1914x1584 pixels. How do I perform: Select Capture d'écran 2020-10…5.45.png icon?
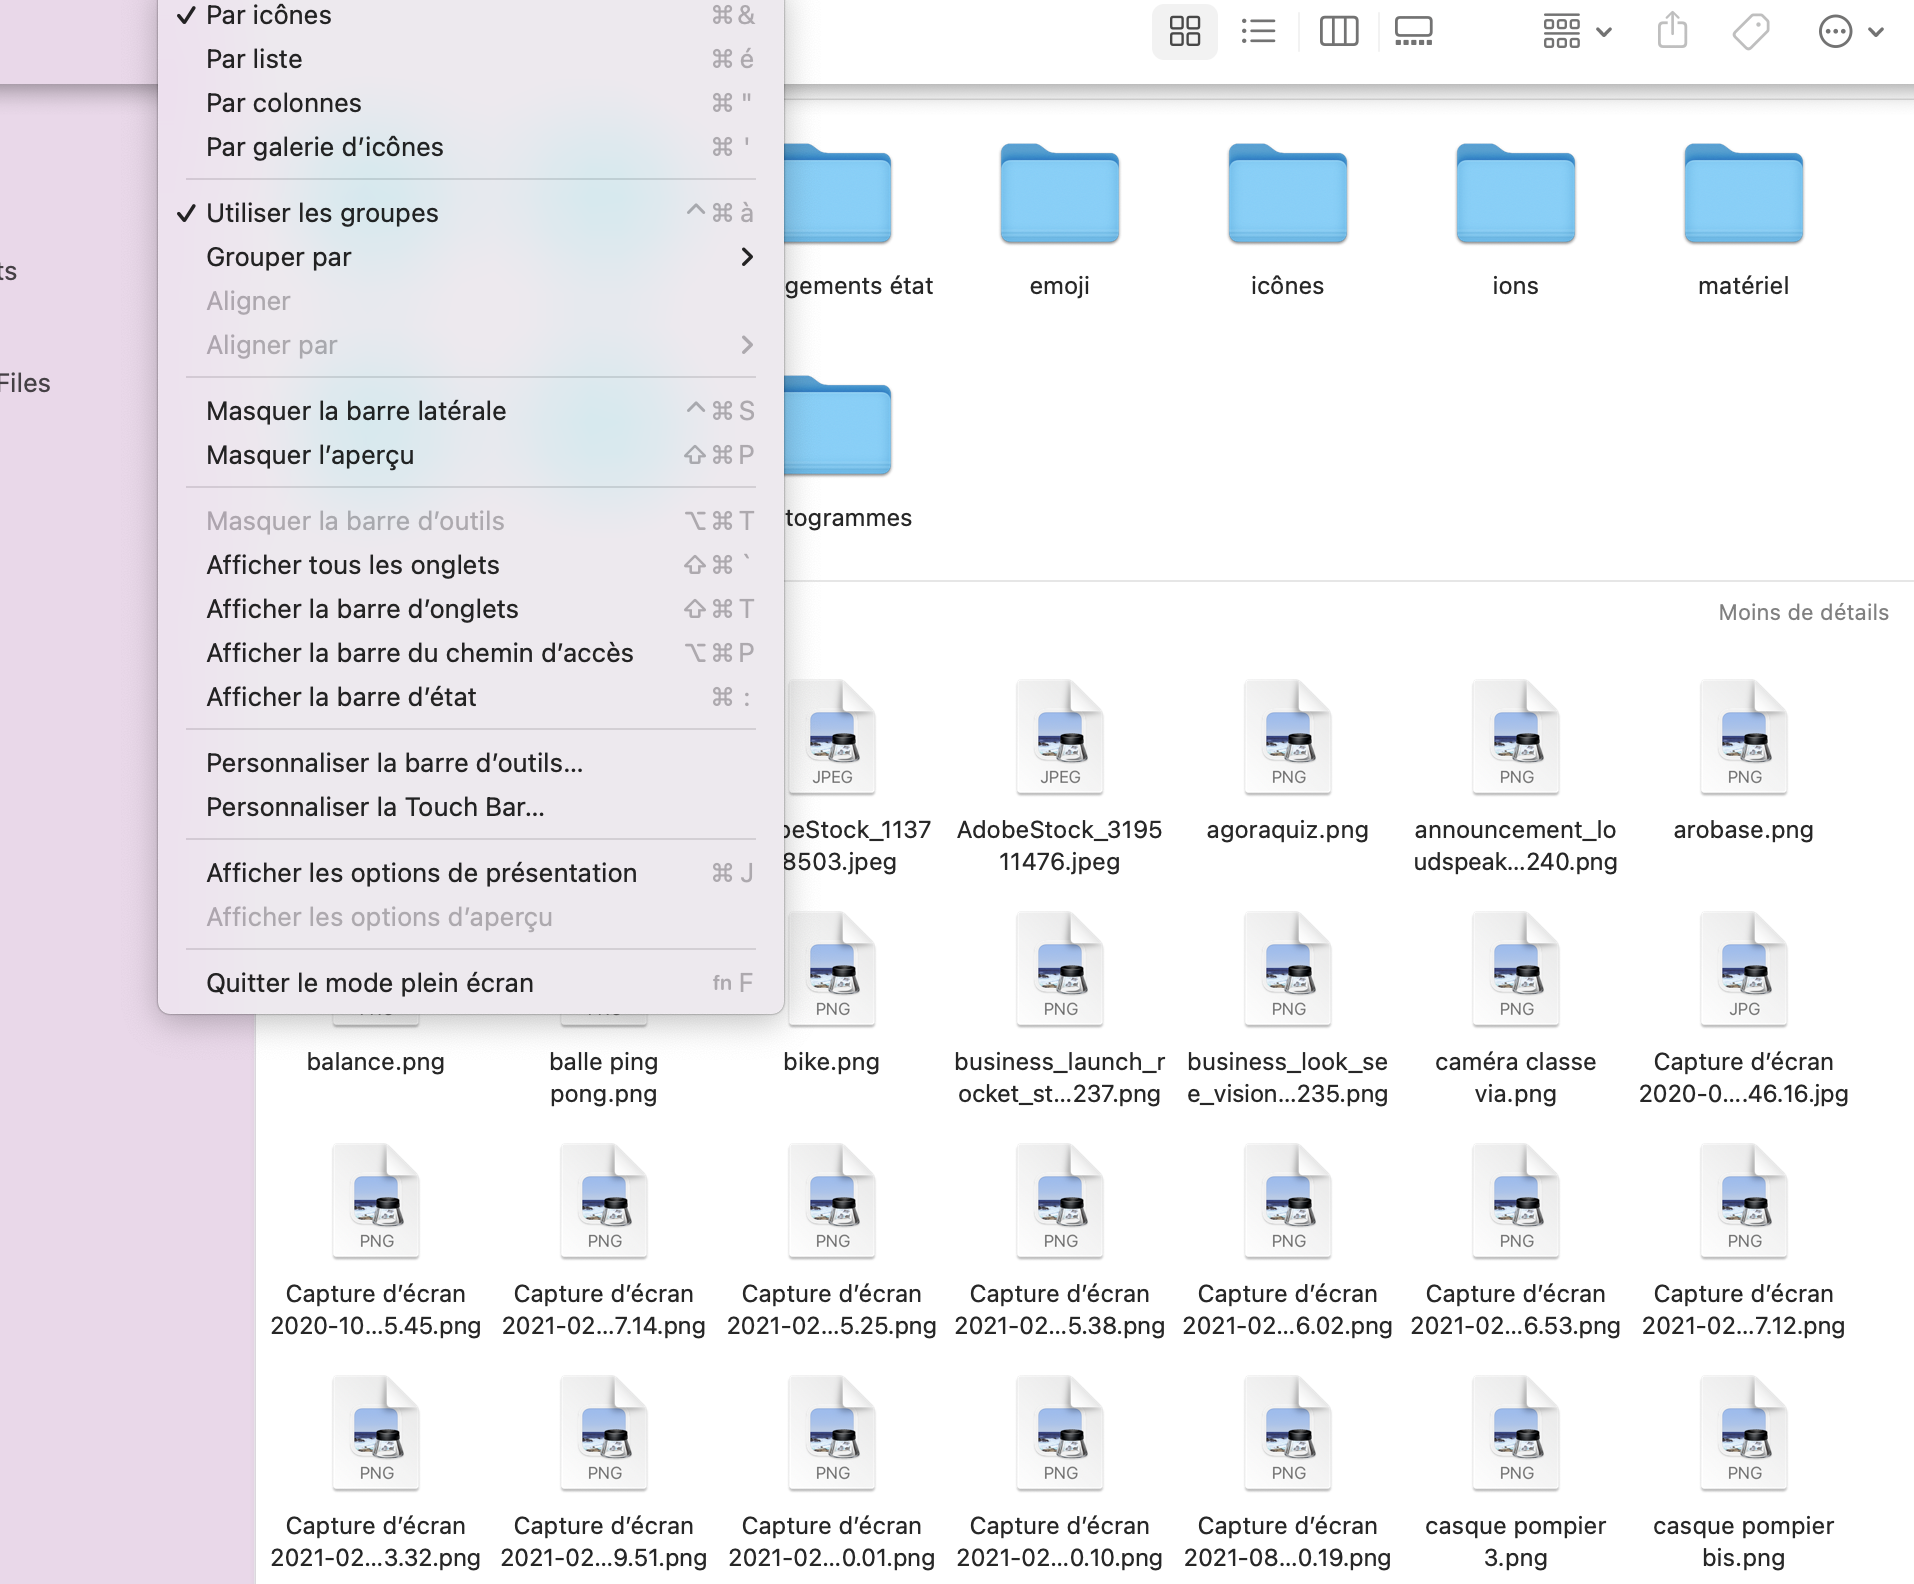click(376, 1201)
